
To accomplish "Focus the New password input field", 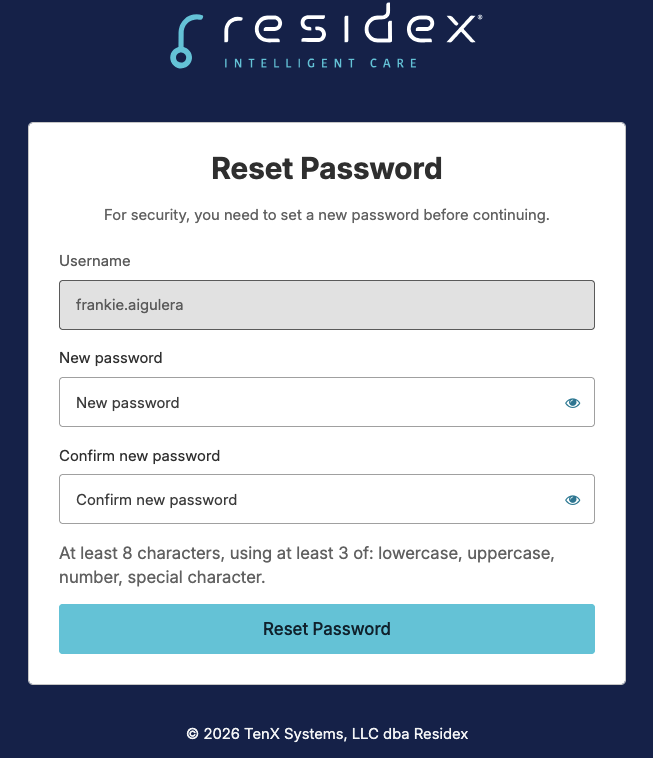I will coord(327,402).
